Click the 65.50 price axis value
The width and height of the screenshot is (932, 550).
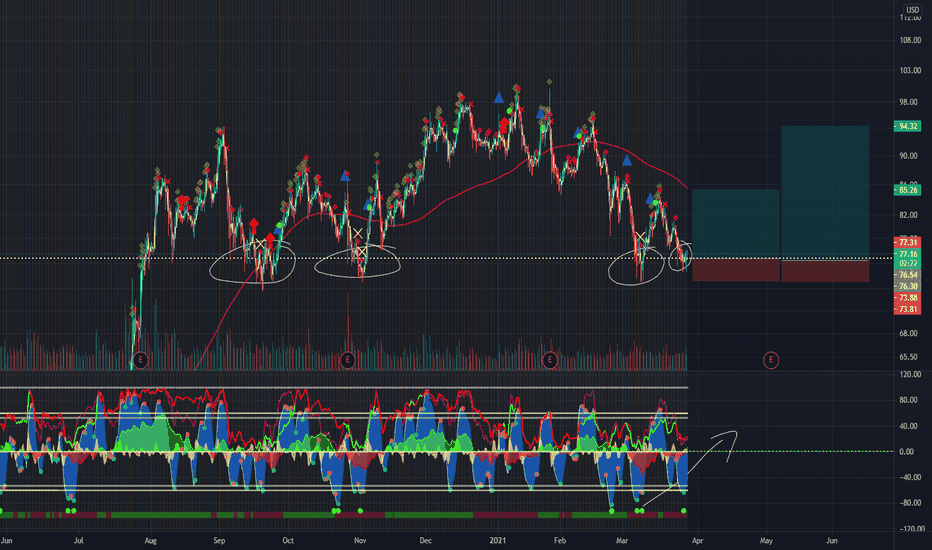pos(909,357)
